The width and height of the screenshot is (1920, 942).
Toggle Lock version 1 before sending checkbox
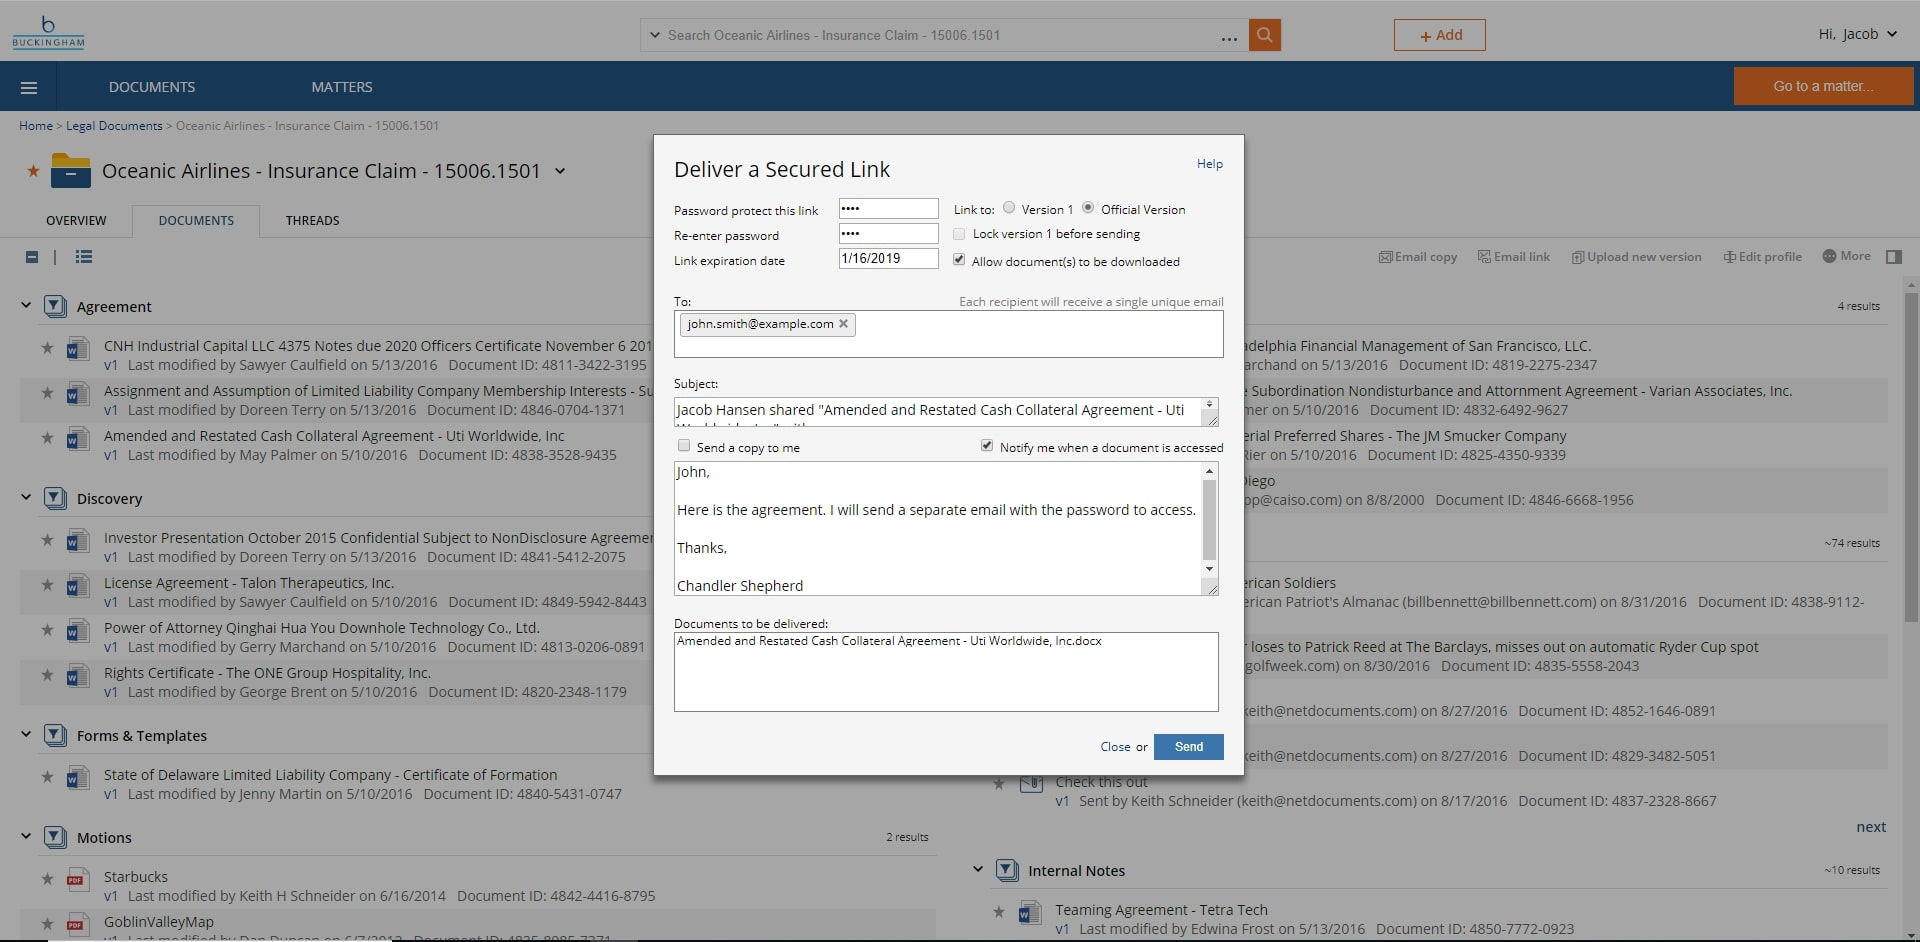coord(959,233)
